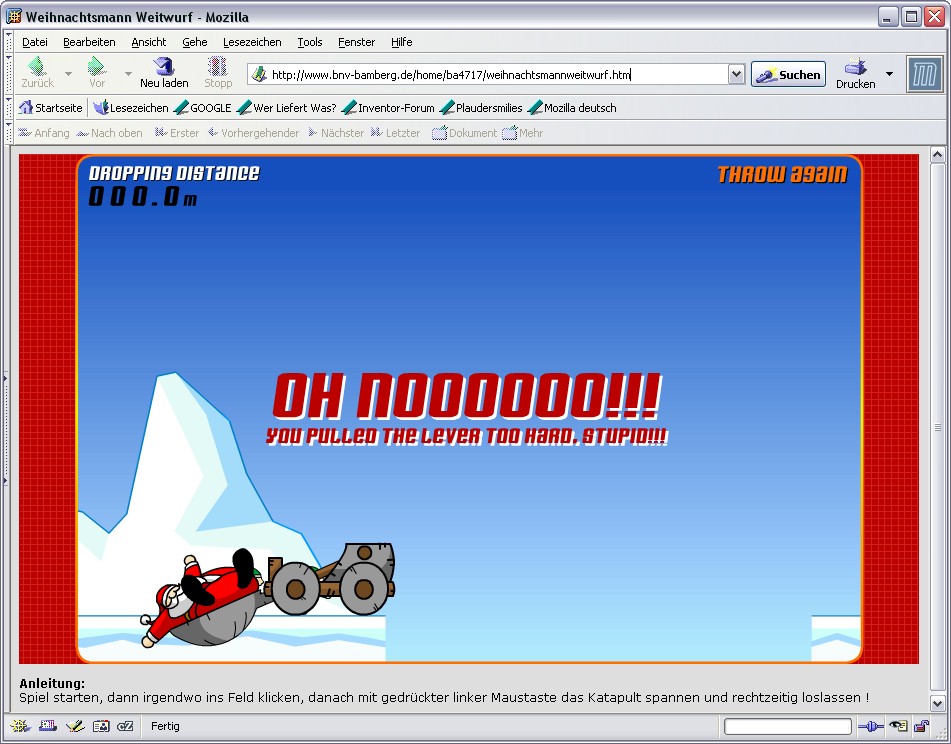This screenshot has height=744, width=951.
Task: Collapse the site navigation bar grippy
Action: tap(8, 133)
